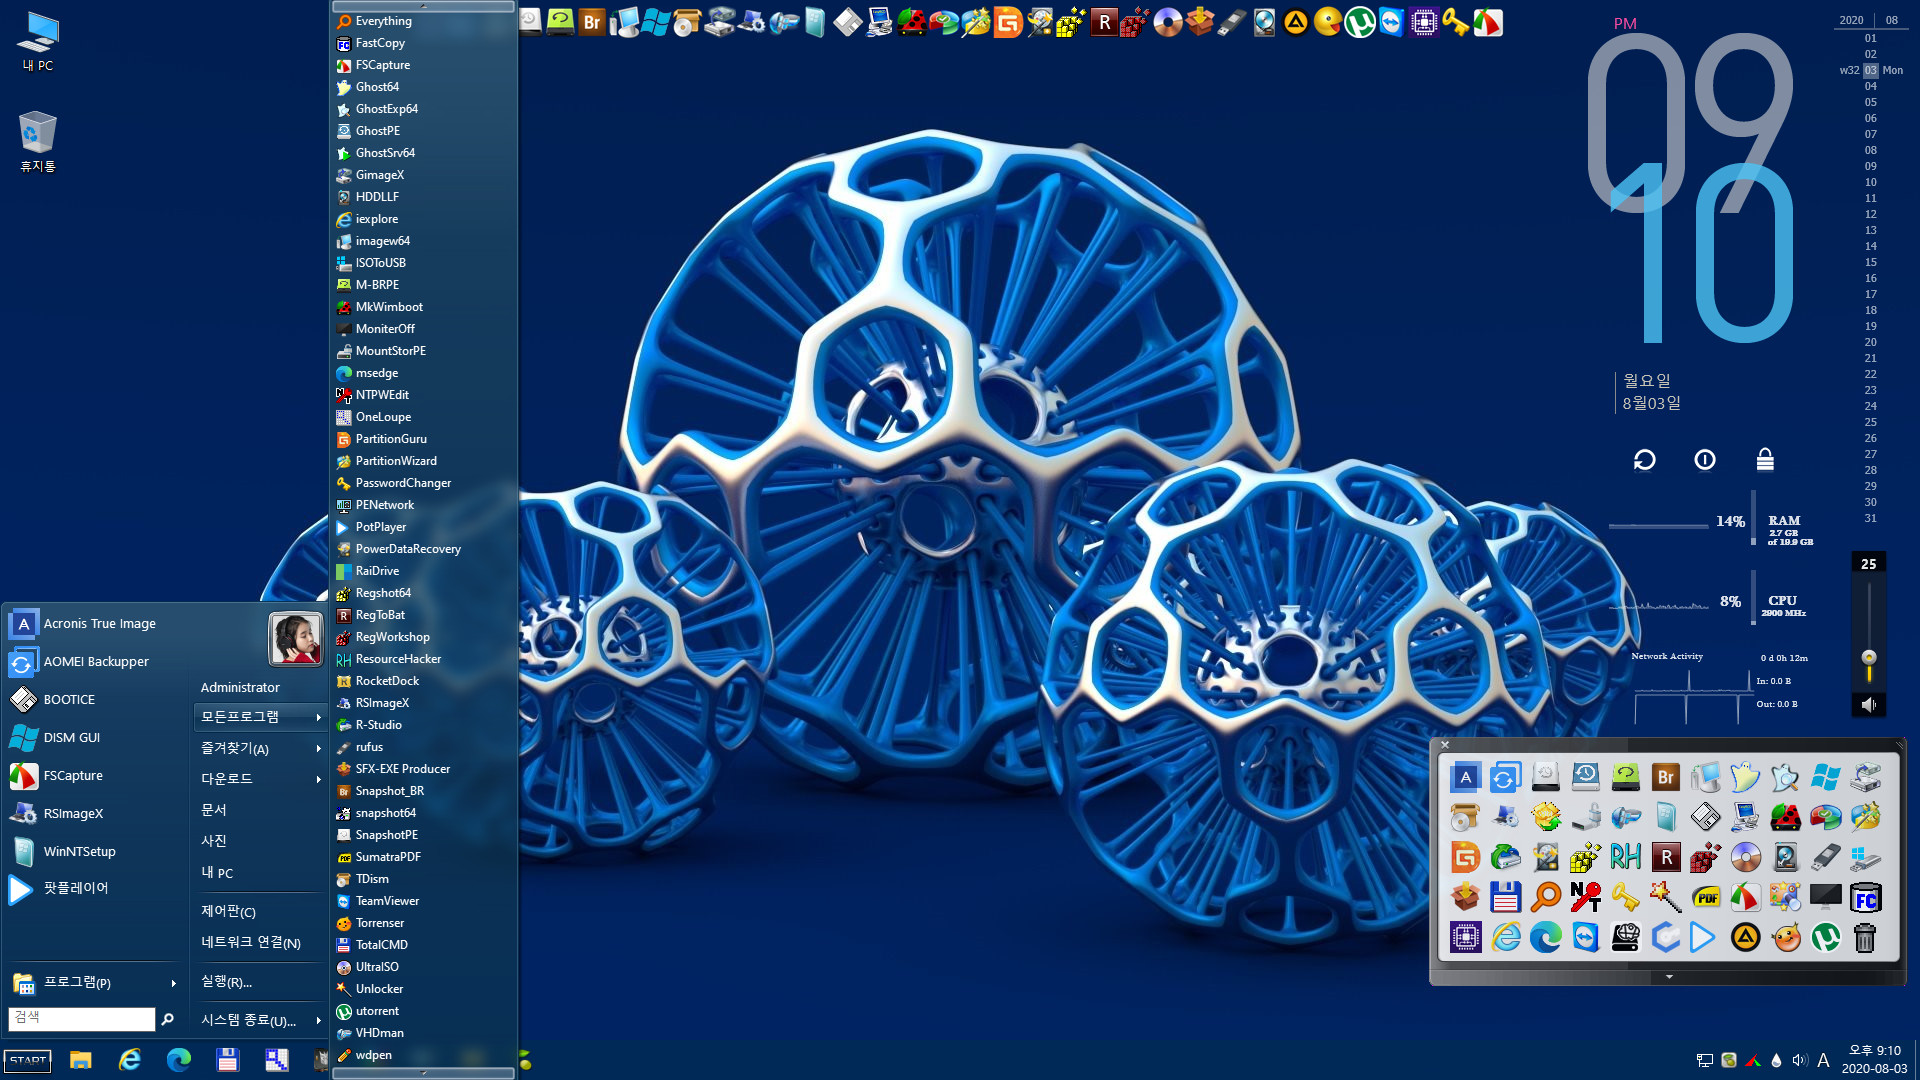Expand the launcher panel with its bottom arrow
The height and width of the screenshot is (1080, 1920).
[x=1668, y=977]
